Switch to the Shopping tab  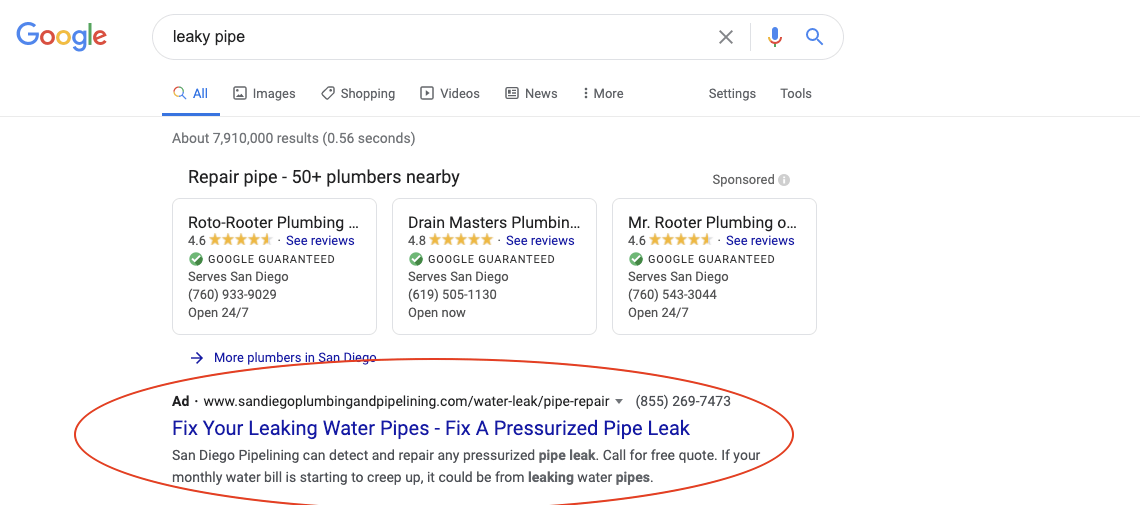(358, 94)
